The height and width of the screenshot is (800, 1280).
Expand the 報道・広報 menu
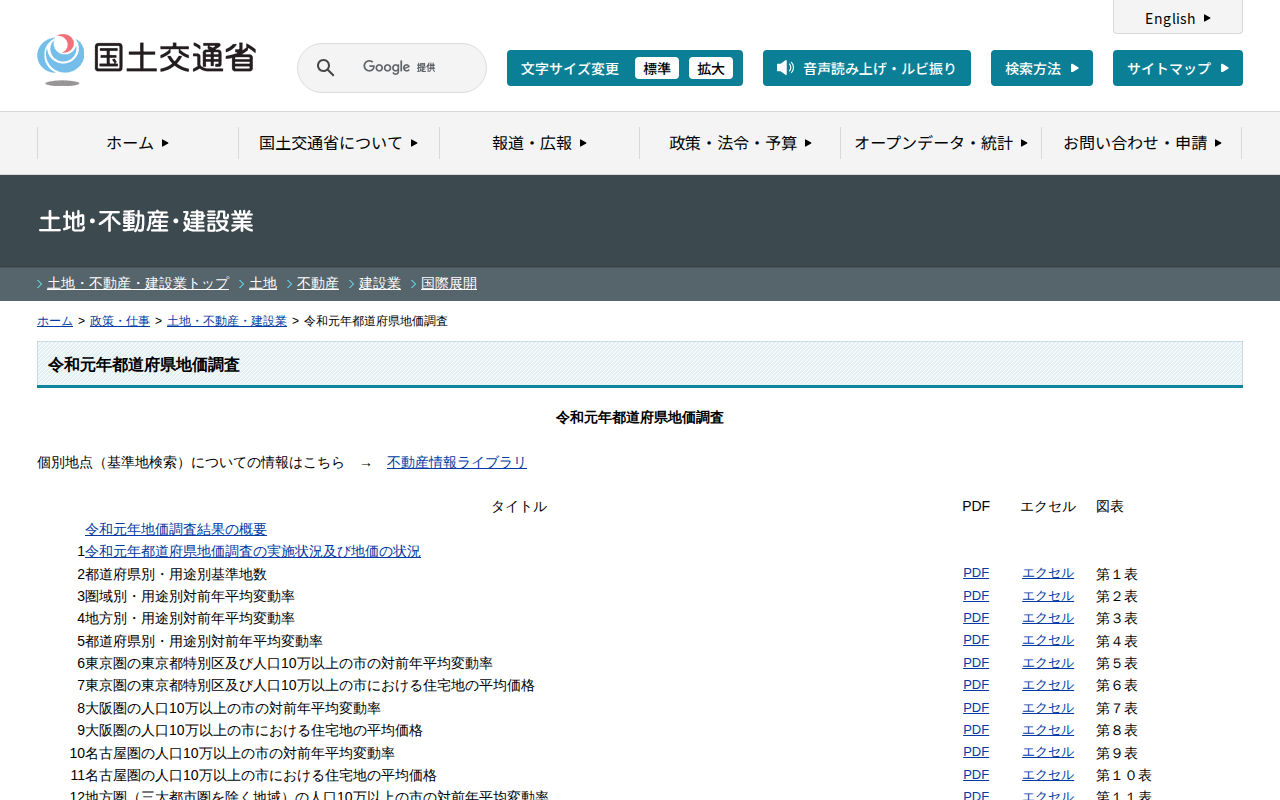point(539,143)
